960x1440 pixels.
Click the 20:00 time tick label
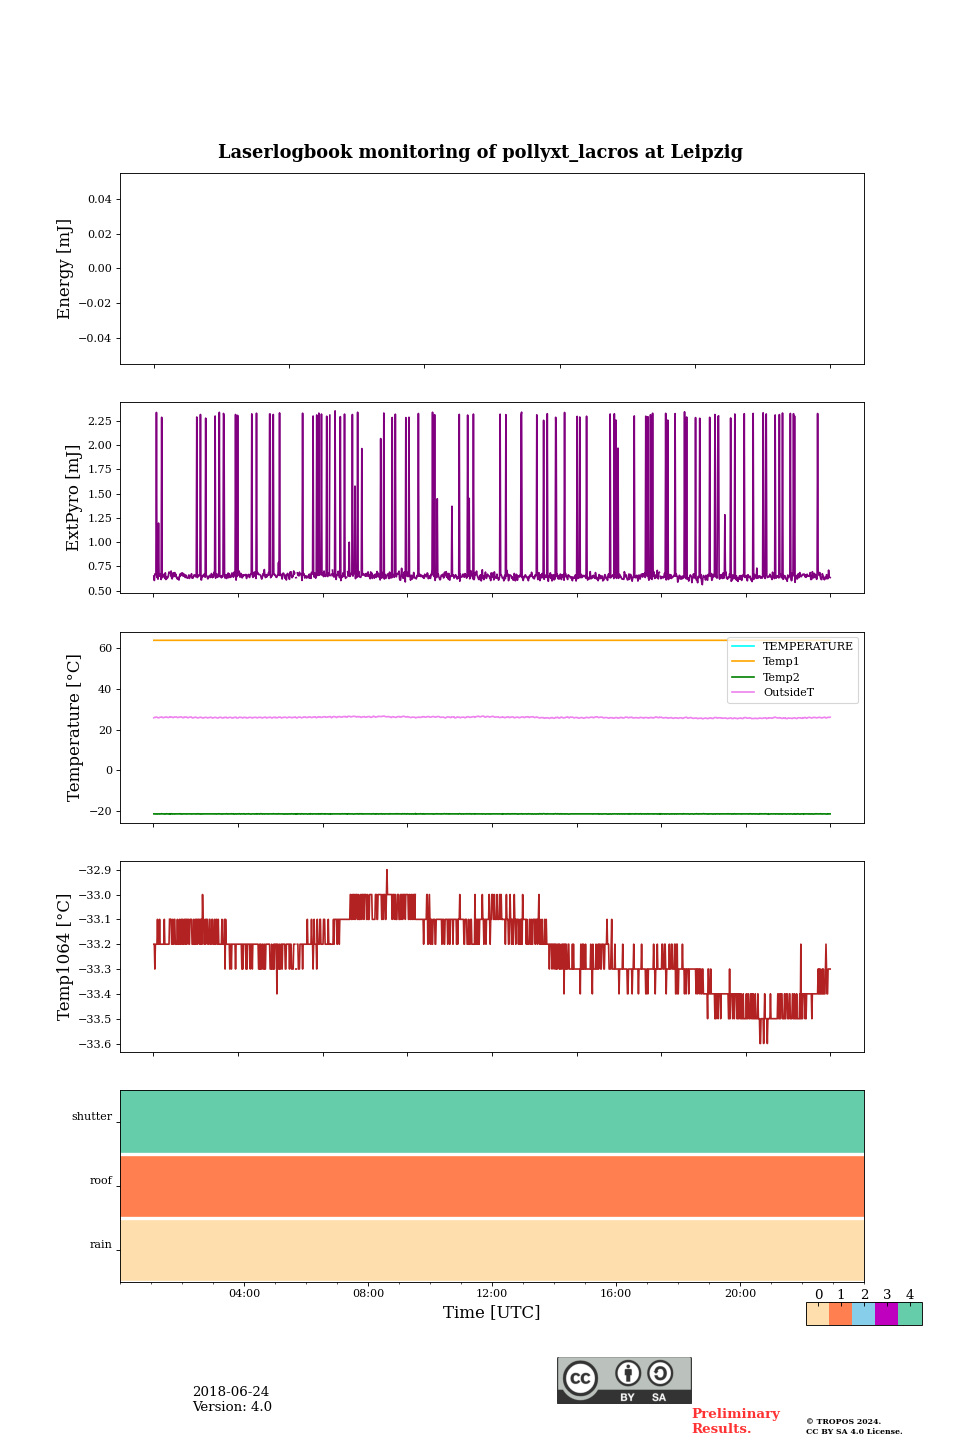[740, 1293]
